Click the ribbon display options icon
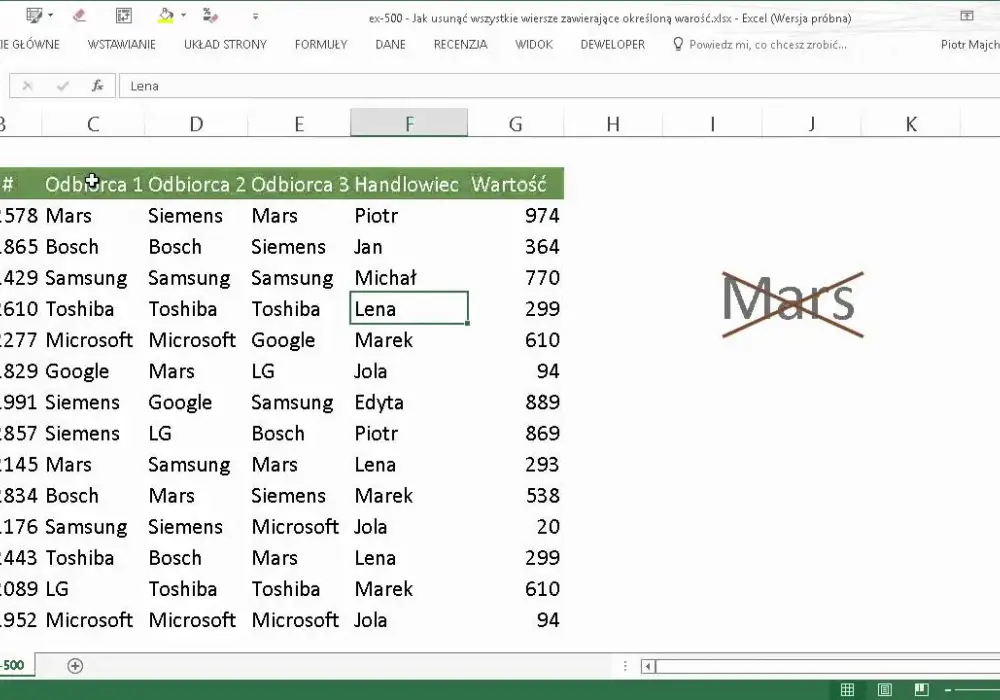1000x700 pixels. (x=967, y=16)
